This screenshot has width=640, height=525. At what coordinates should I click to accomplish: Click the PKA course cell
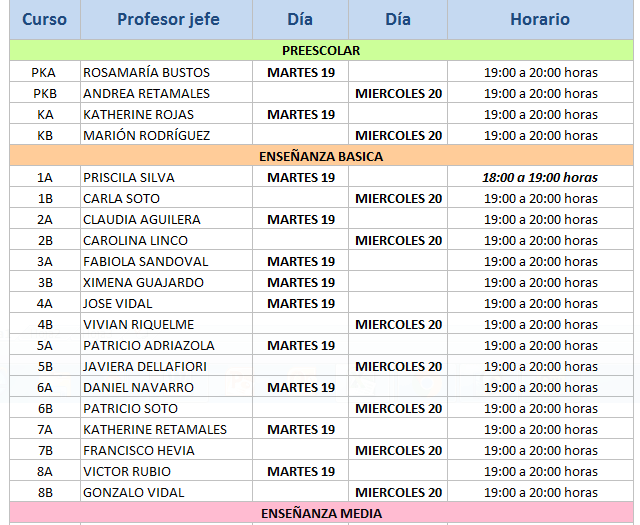(45, 72)
